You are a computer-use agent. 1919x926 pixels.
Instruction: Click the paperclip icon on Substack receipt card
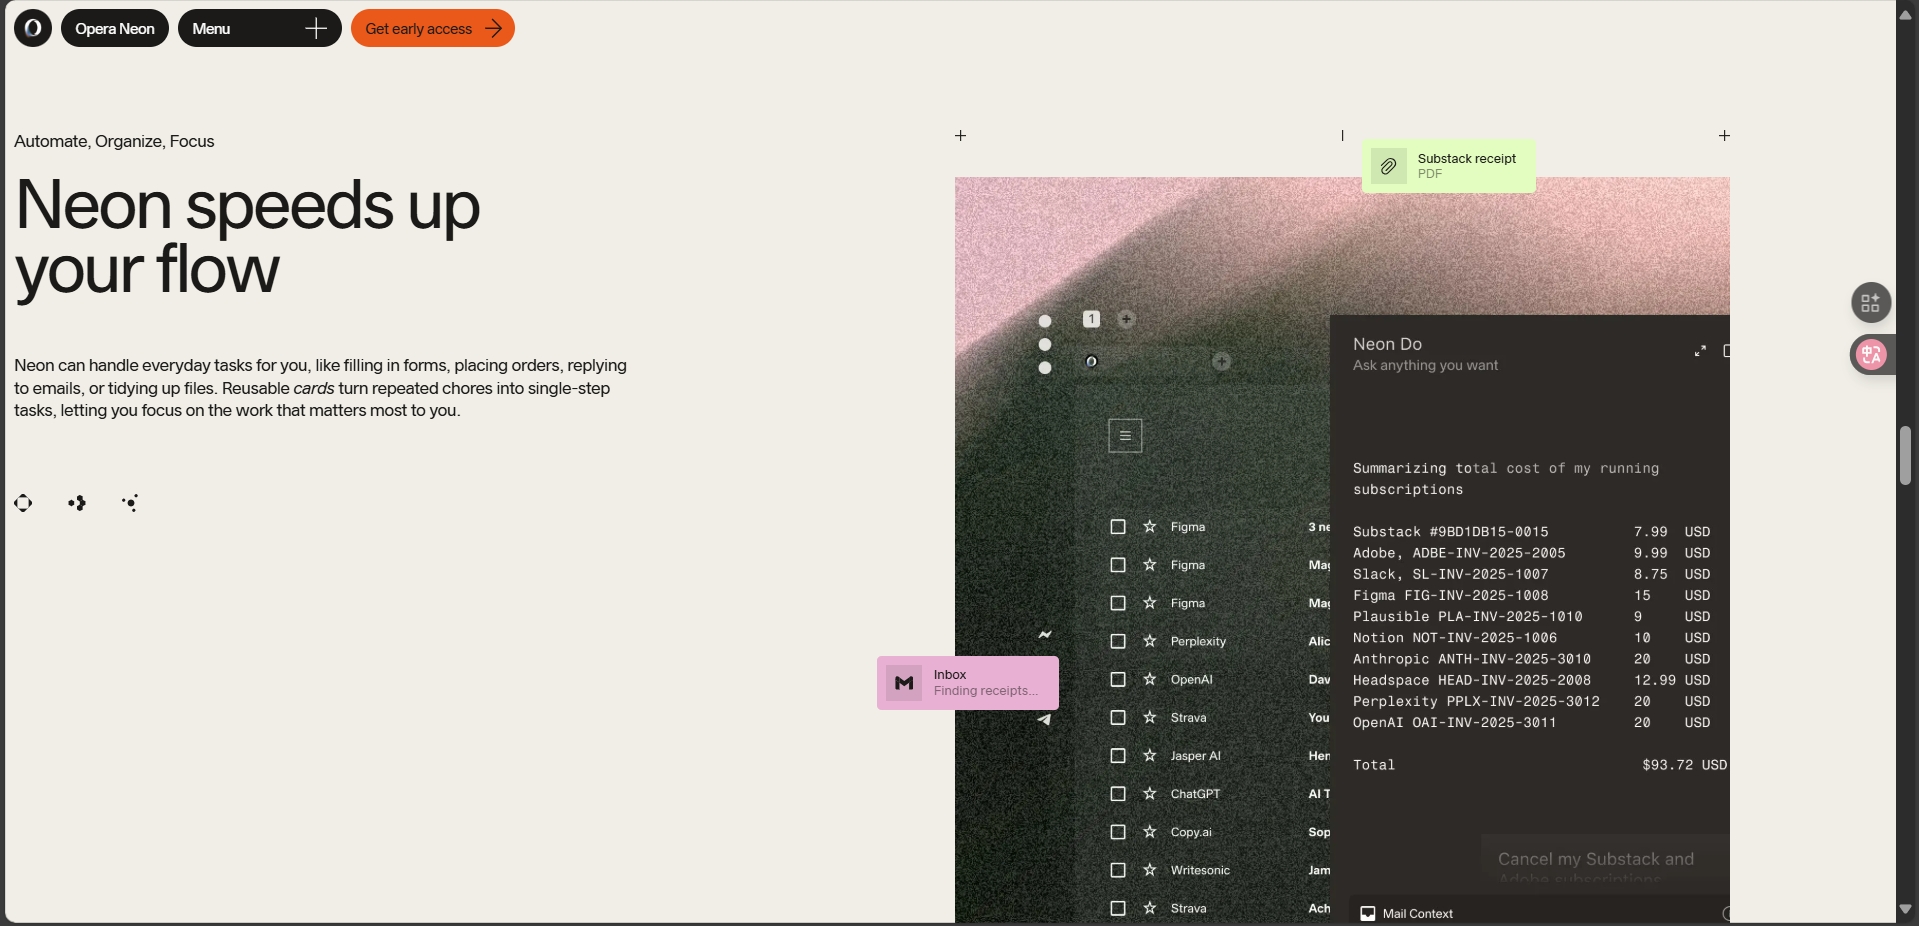[x=1388, y=166]
